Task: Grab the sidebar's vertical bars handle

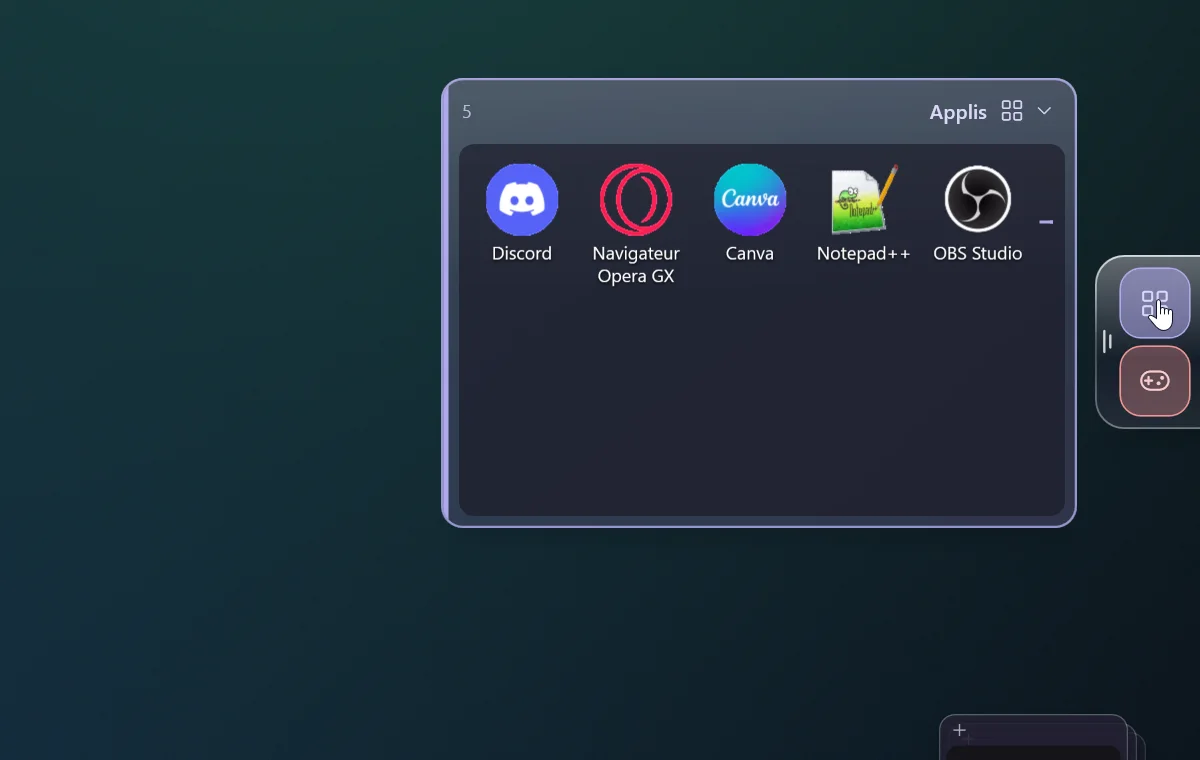Action: 1107,342
